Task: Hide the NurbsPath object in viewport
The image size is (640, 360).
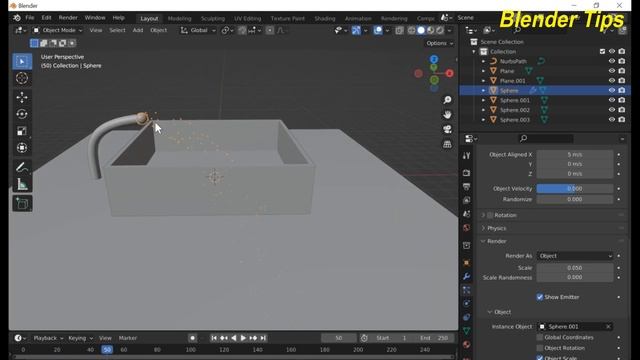Action: [x=611, y=61]
